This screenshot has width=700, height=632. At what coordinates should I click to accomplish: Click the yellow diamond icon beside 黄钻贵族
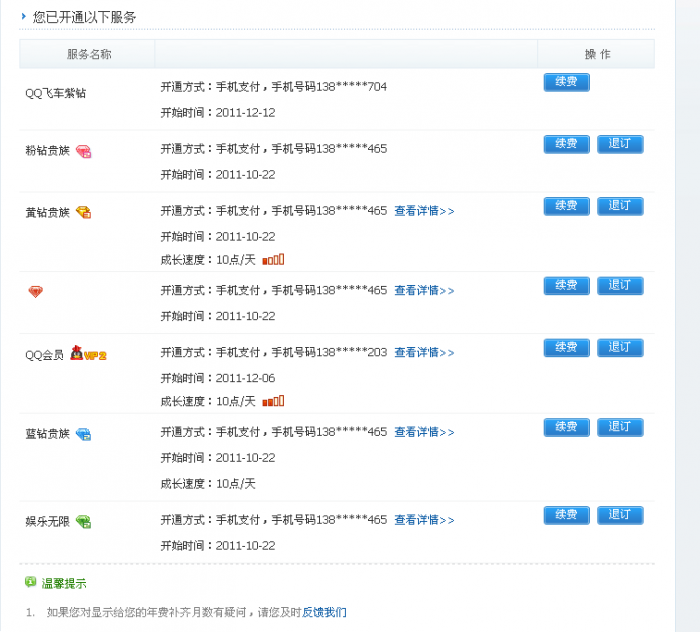click(83, 212)
